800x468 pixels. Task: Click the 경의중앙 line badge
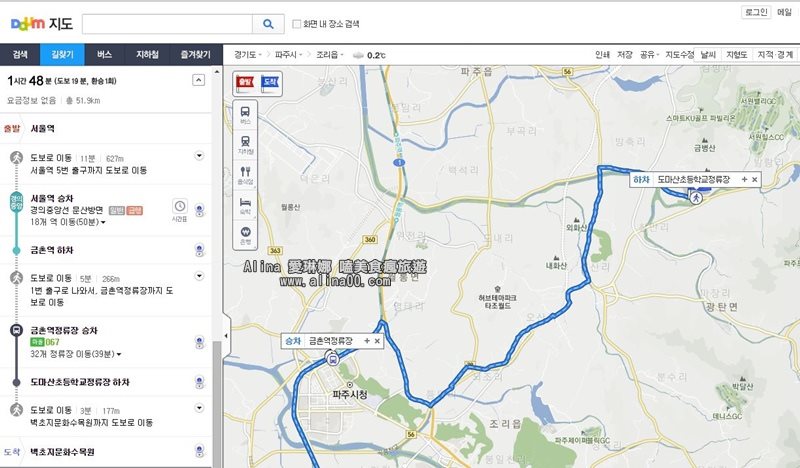(16, 201)
